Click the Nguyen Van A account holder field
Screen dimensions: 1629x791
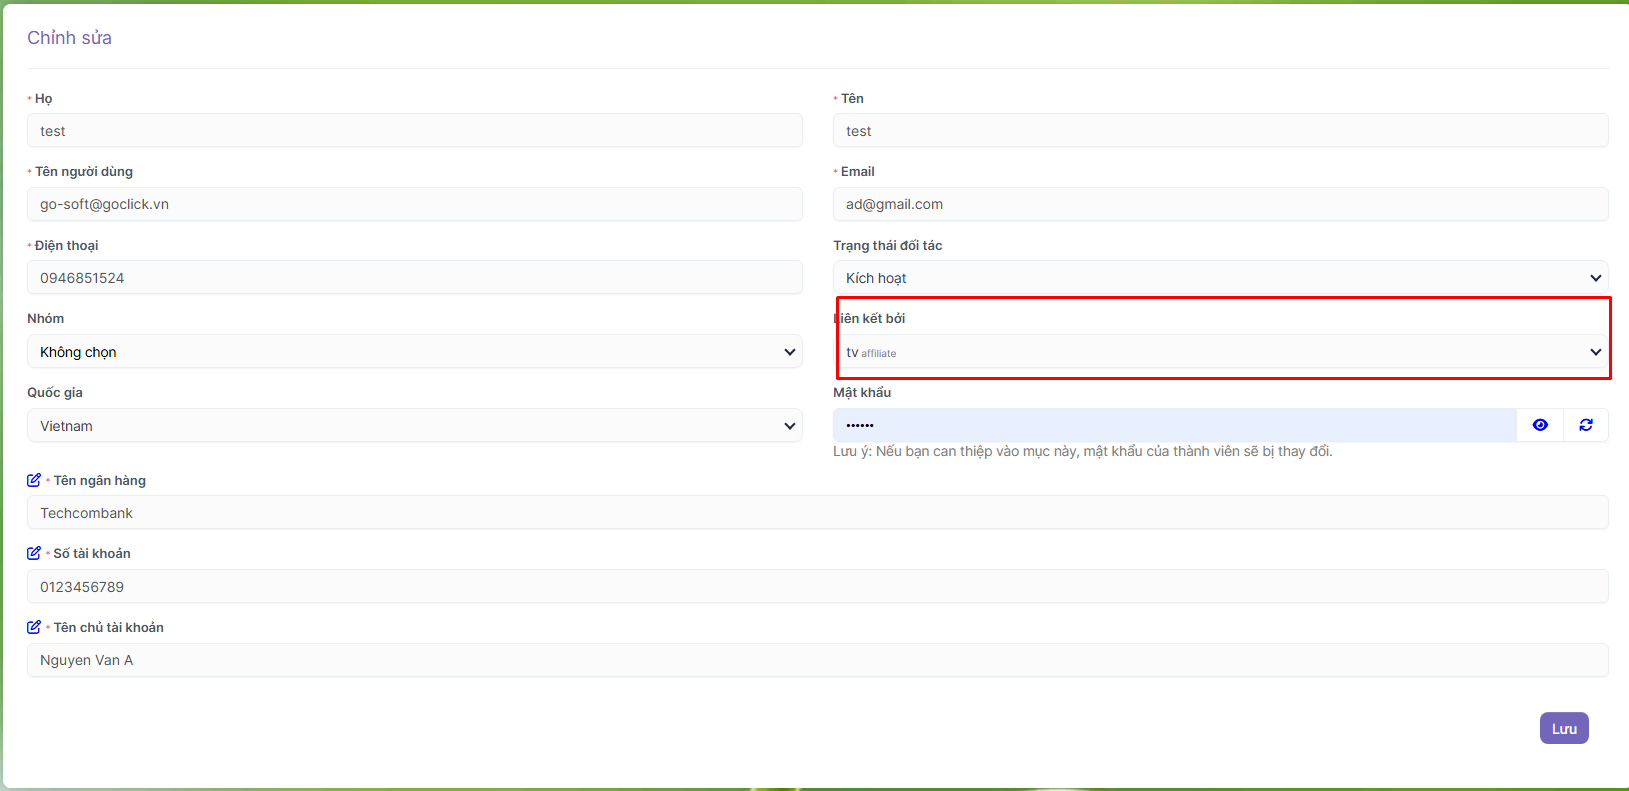click(817, 660)
